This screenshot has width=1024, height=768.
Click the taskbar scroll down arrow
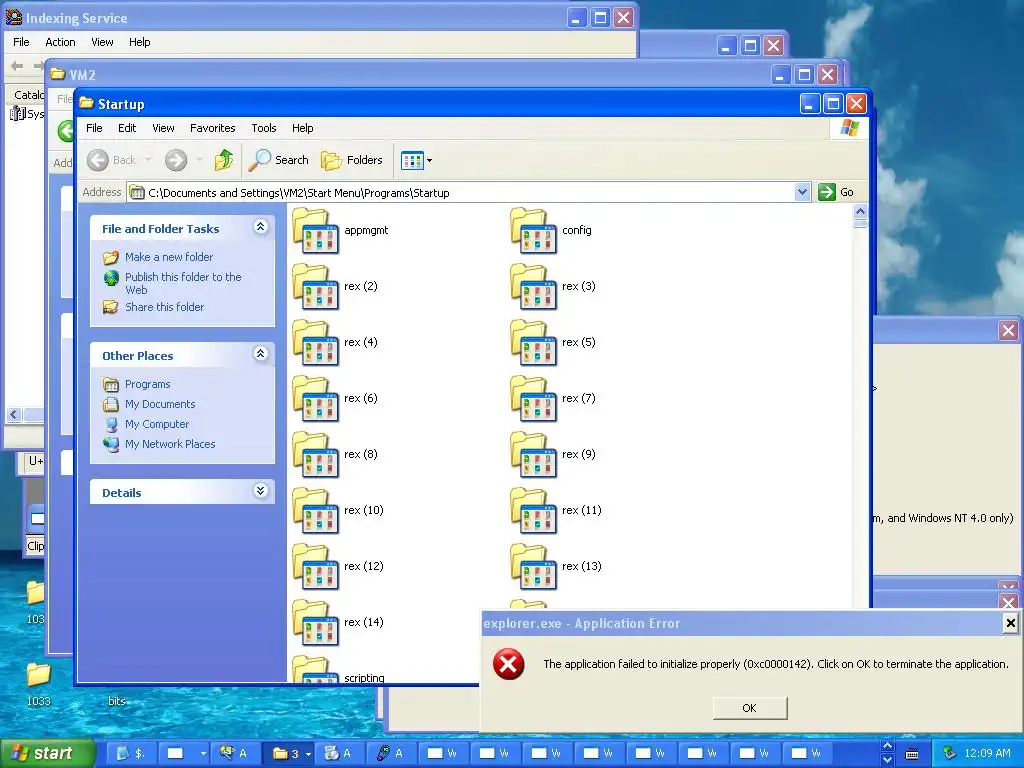pos(887,760)
